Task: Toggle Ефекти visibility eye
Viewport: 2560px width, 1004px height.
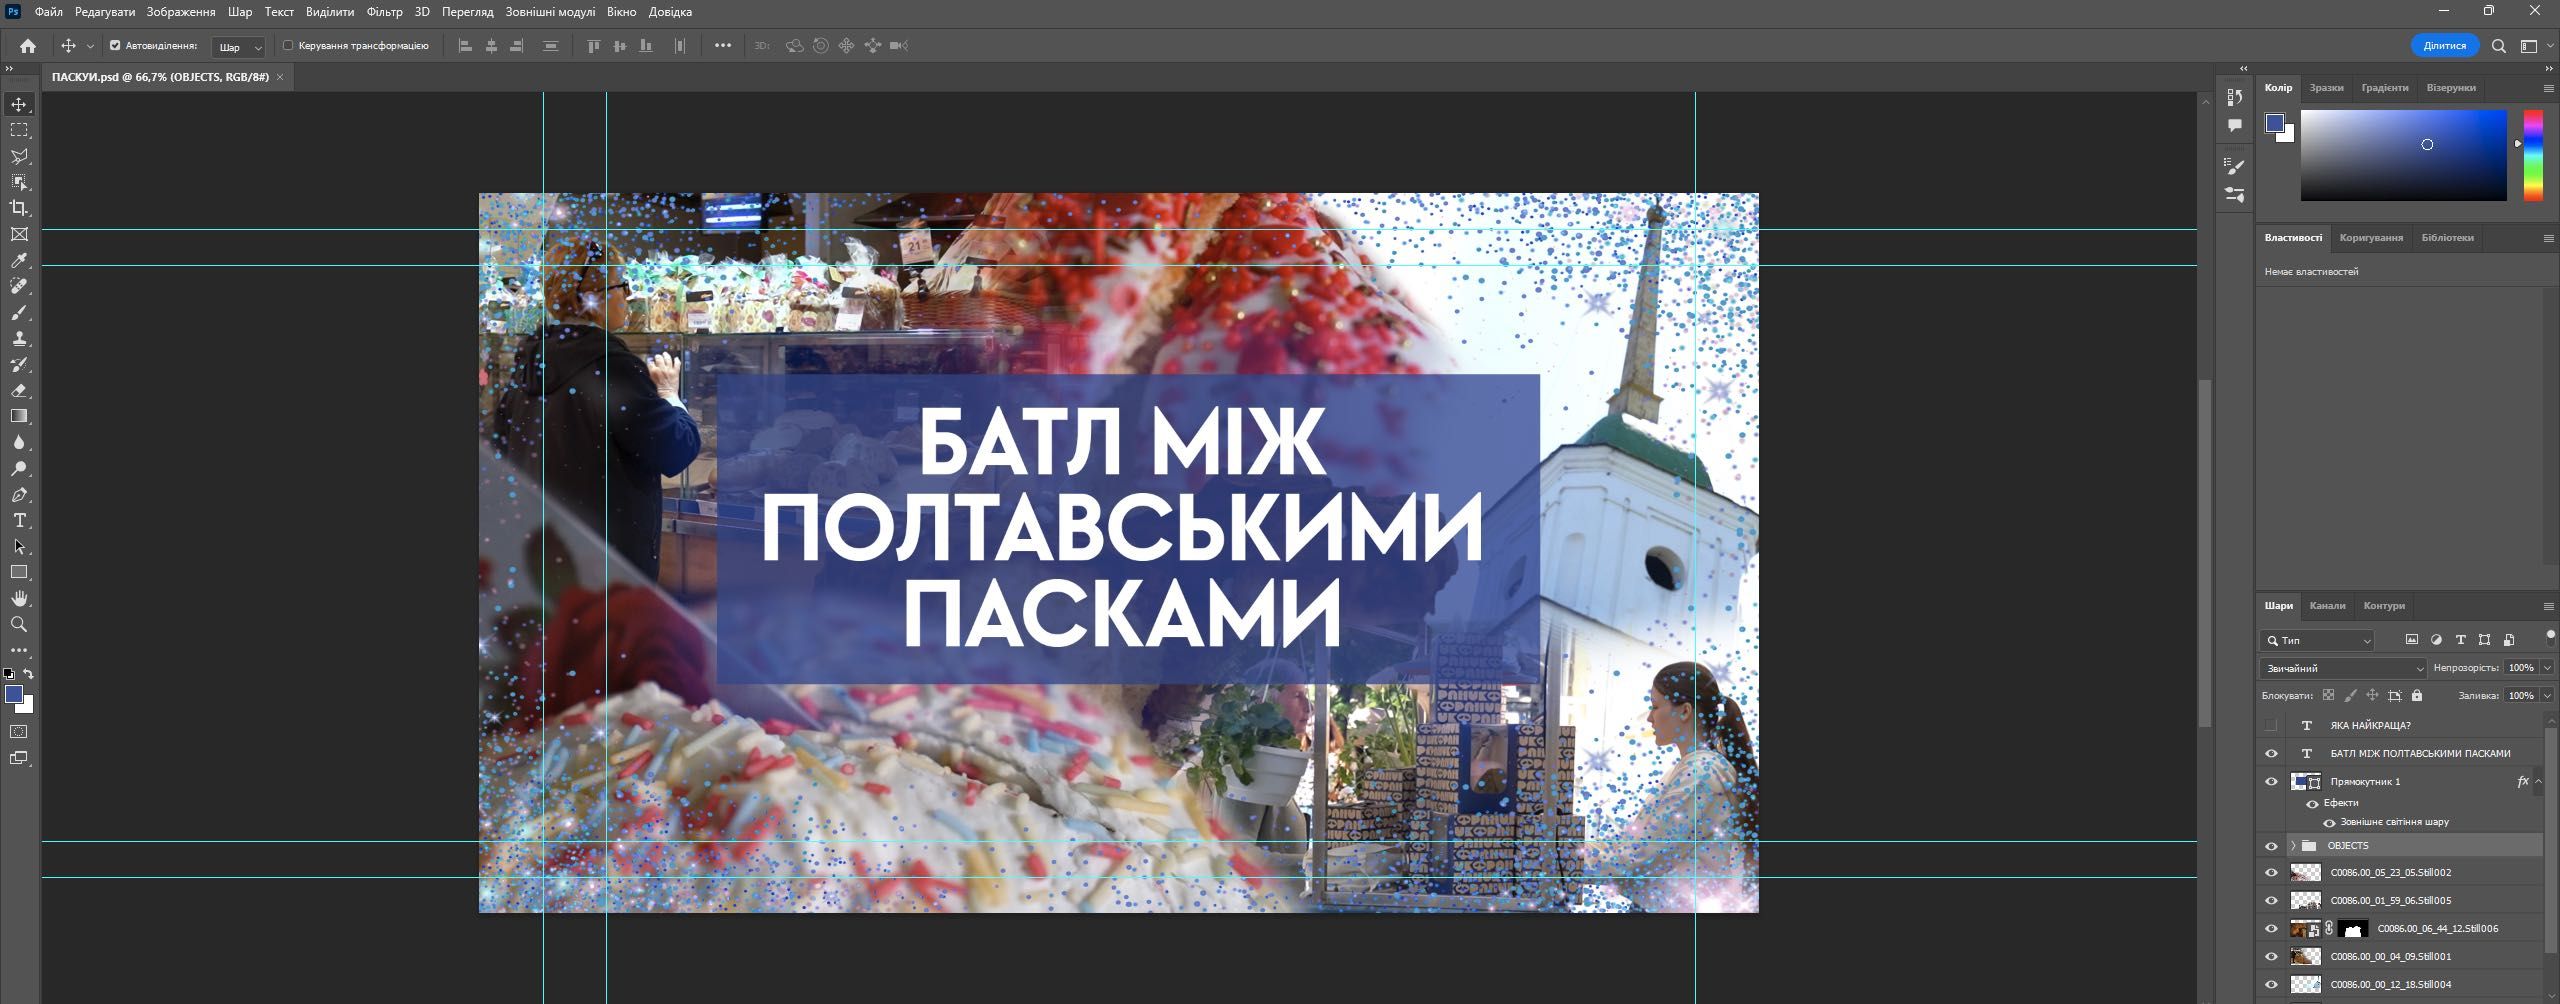Action: click(2312, 804)
